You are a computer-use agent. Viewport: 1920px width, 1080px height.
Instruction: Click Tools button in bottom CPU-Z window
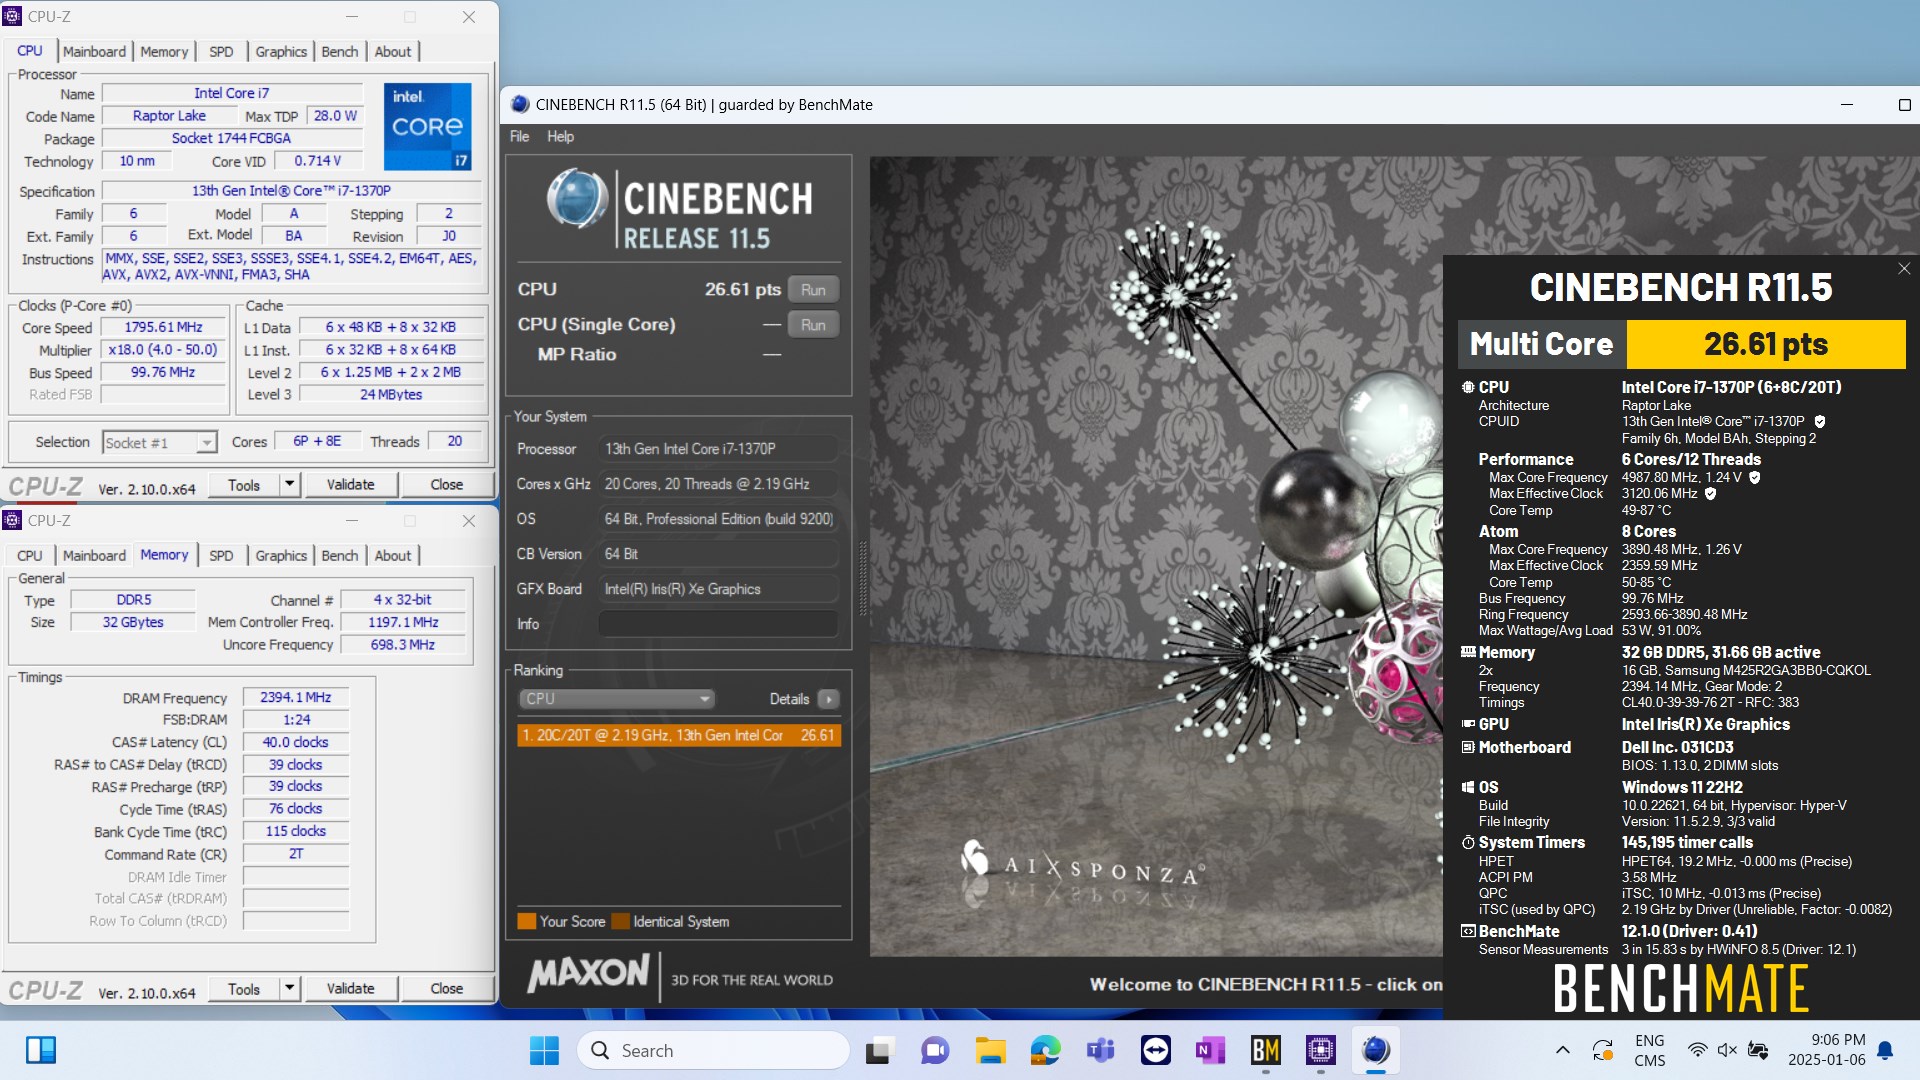pos(244,989)
